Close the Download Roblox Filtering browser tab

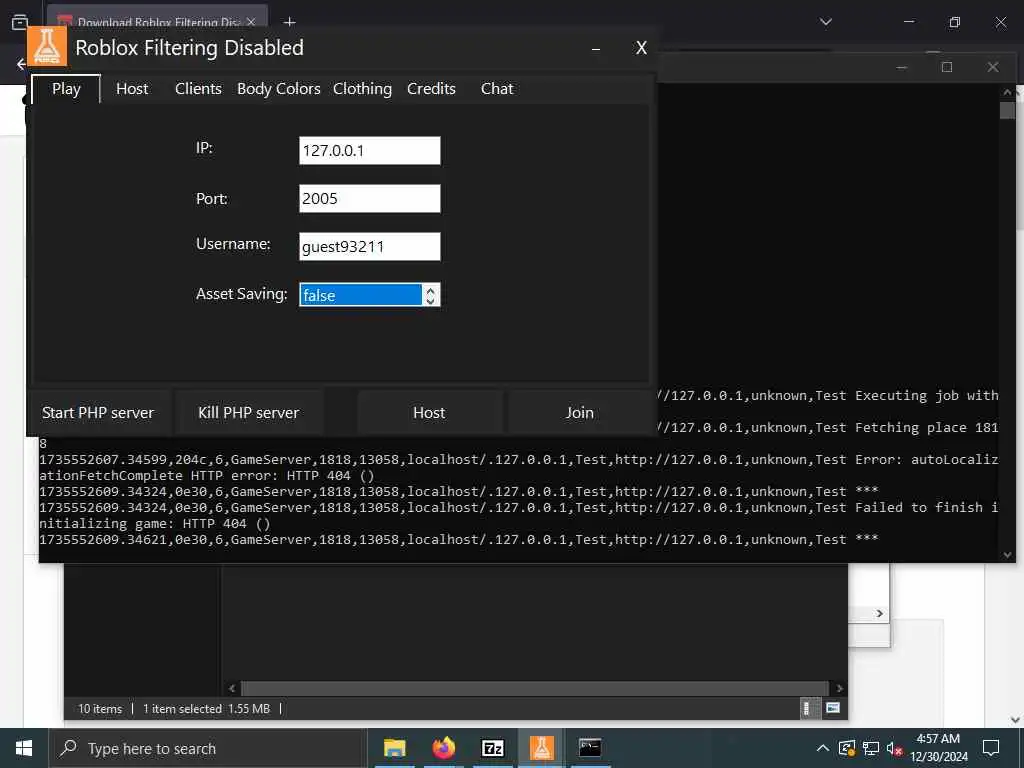pos(251,22)
